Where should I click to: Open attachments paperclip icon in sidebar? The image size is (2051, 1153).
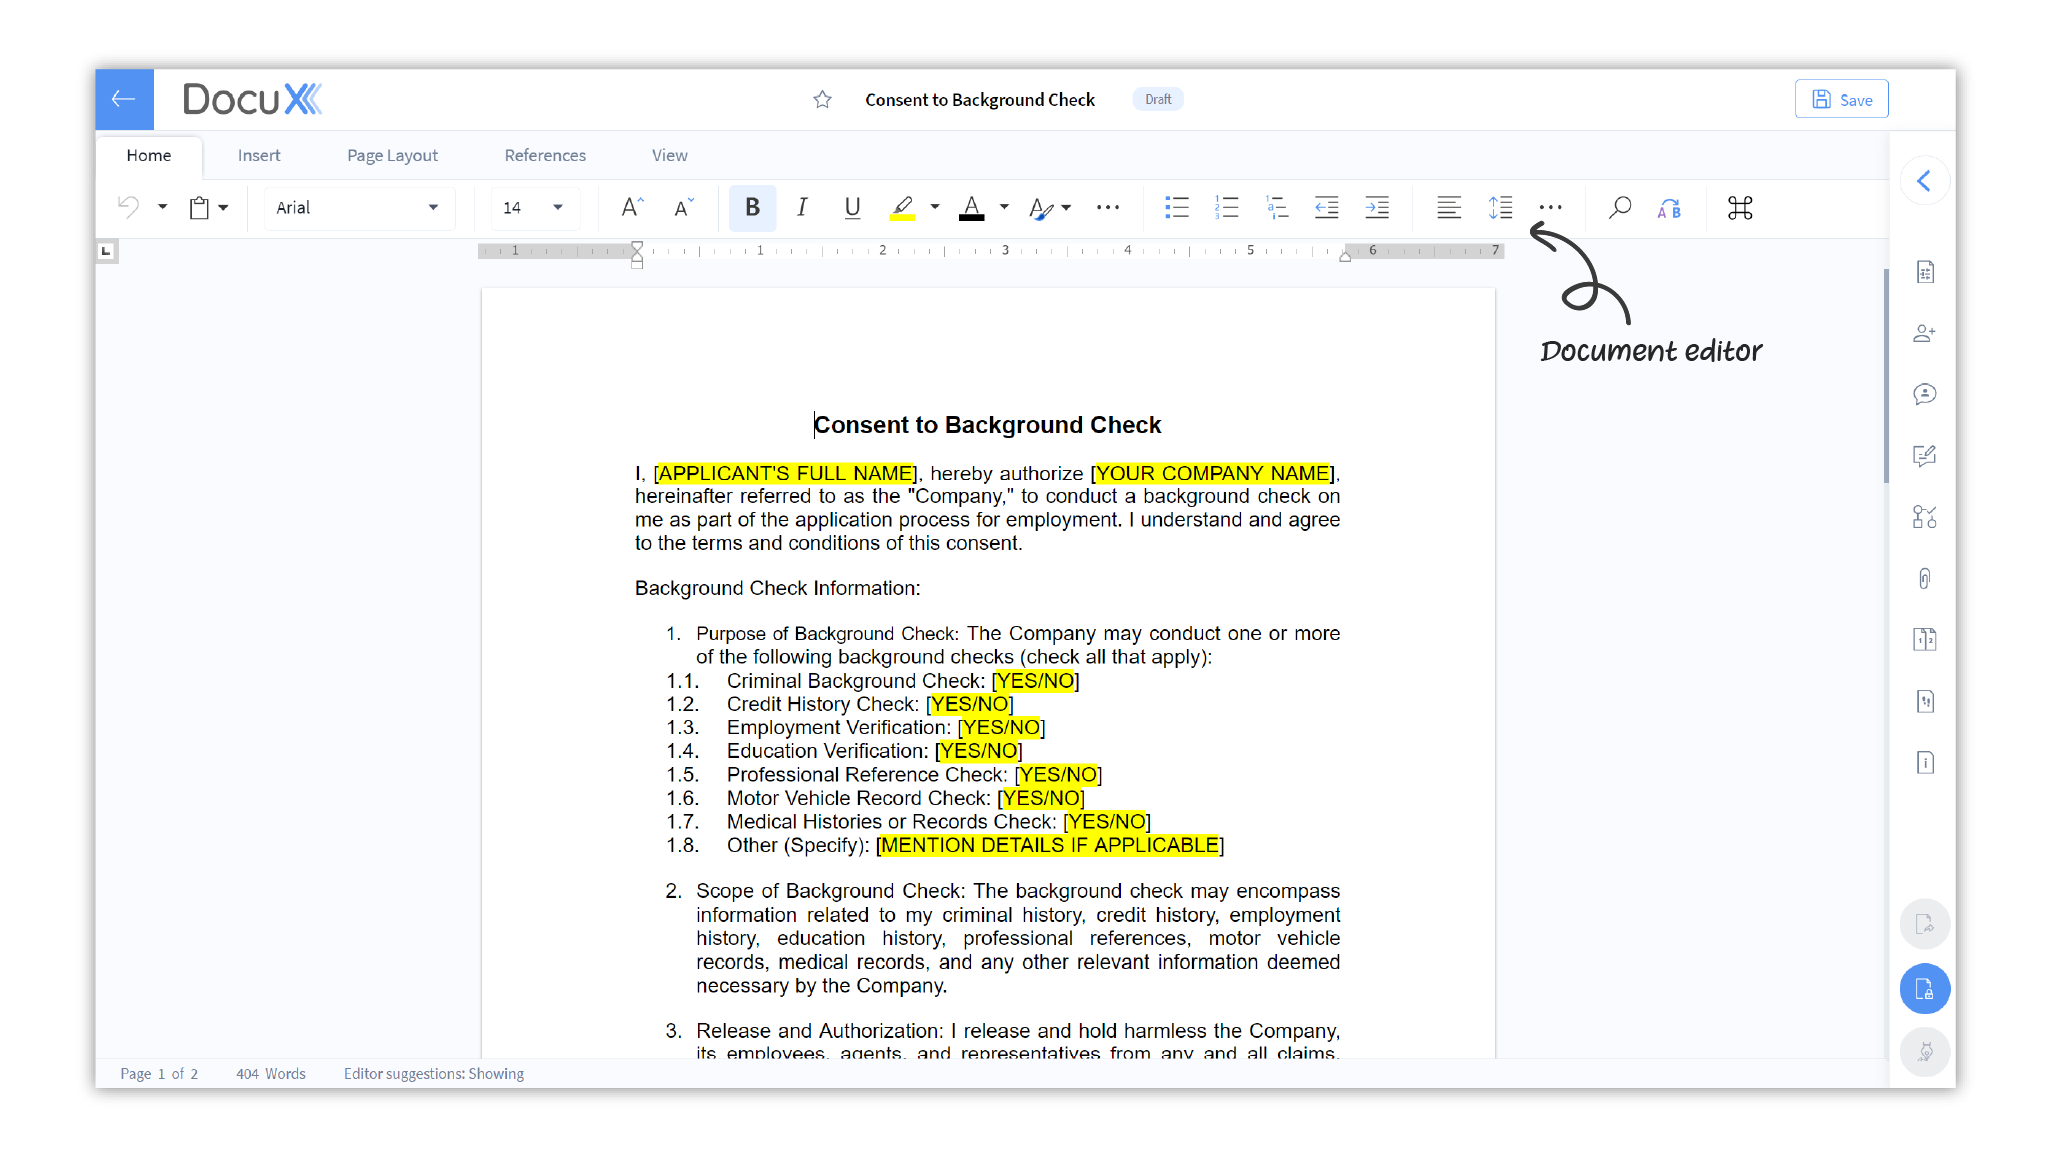(1925, 578)
